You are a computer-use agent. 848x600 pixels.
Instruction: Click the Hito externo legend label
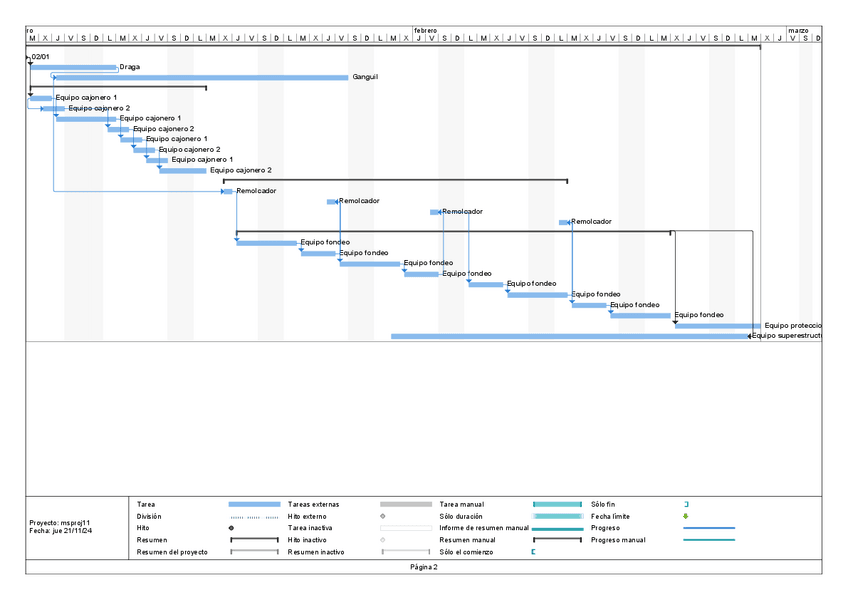pyautogui.click(x=307, y=516)
